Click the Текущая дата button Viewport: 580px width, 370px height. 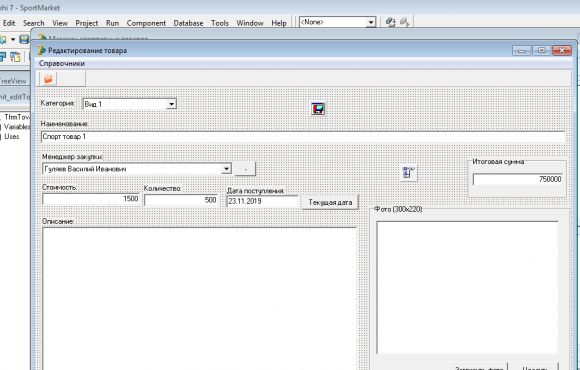[330, 202]
